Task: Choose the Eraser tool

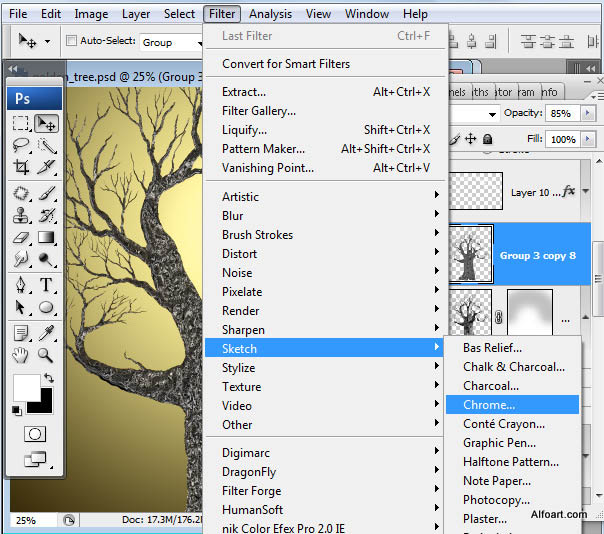Action: 21,238
